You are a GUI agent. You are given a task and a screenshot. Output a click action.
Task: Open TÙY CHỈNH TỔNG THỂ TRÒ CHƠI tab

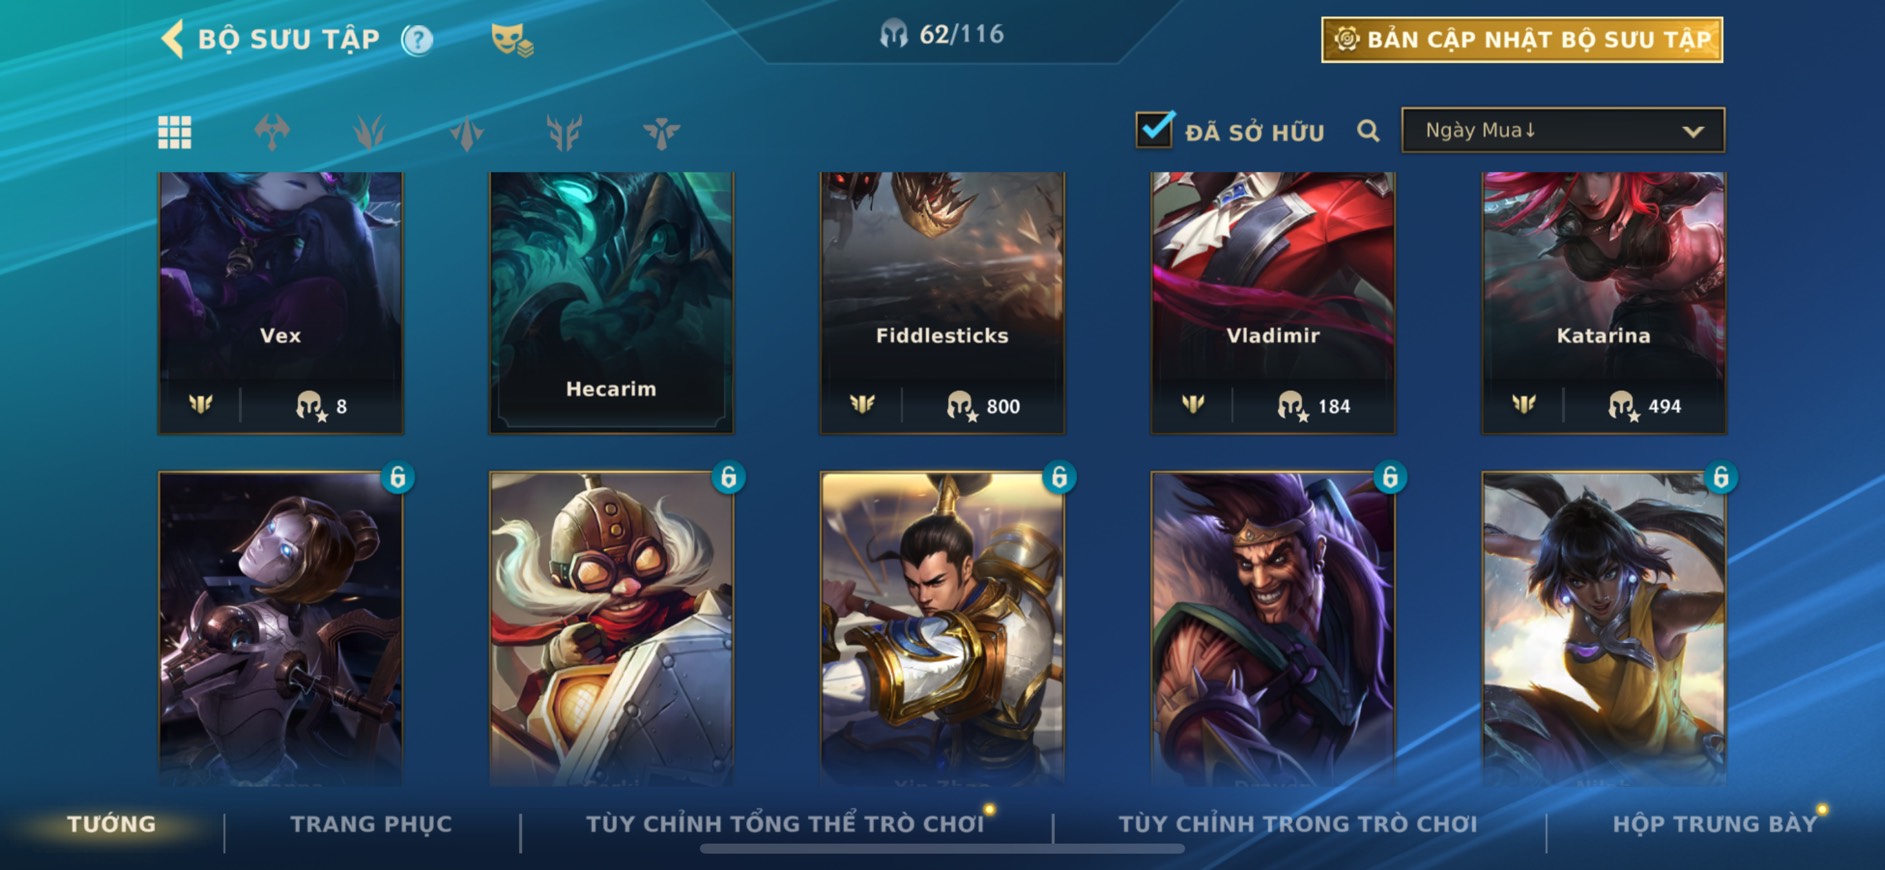(x=785, y=824)
